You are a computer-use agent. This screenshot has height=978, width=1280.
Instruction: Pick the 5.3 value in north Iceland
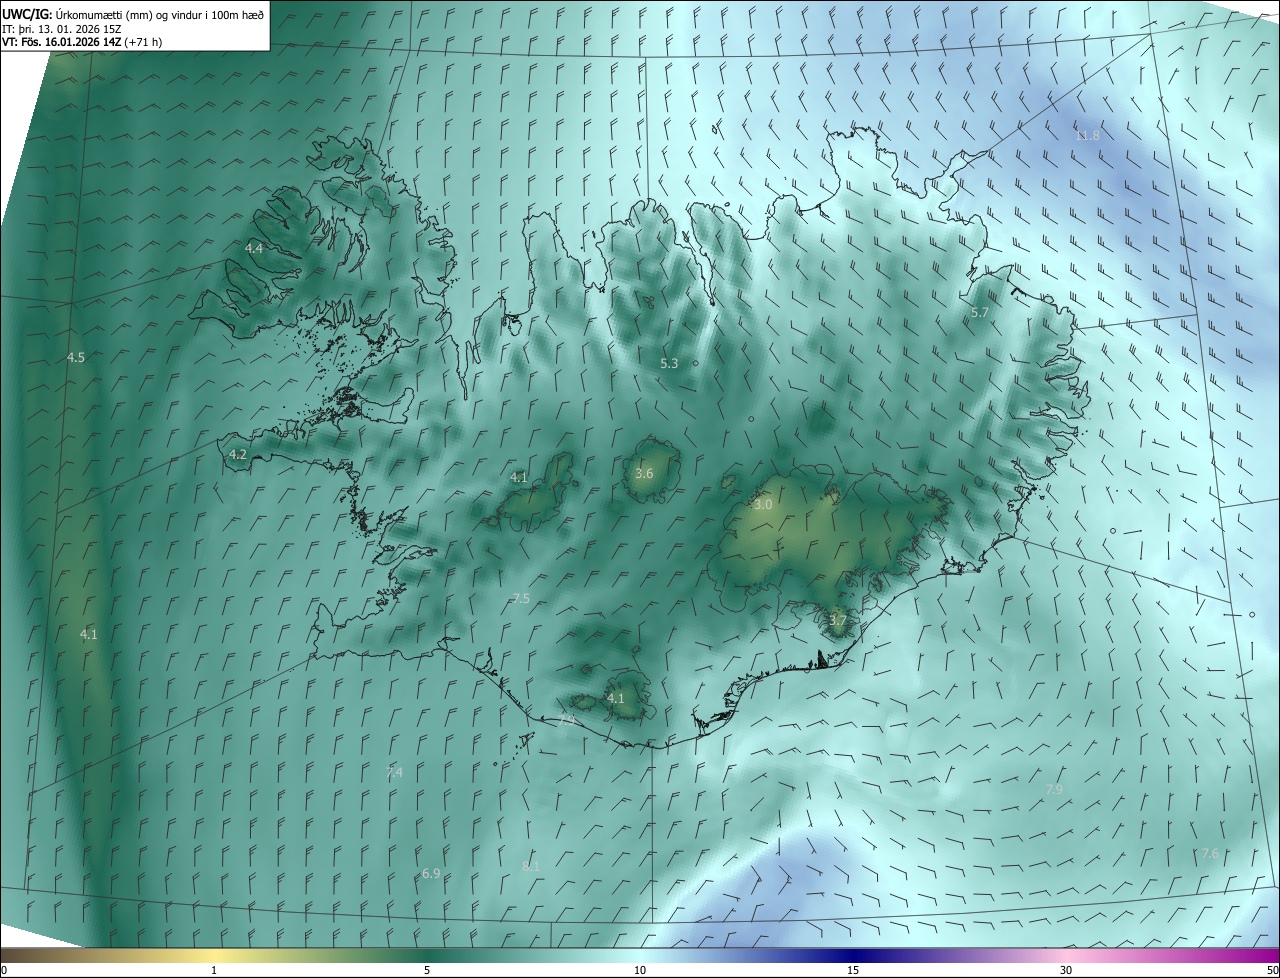point(670,364)
